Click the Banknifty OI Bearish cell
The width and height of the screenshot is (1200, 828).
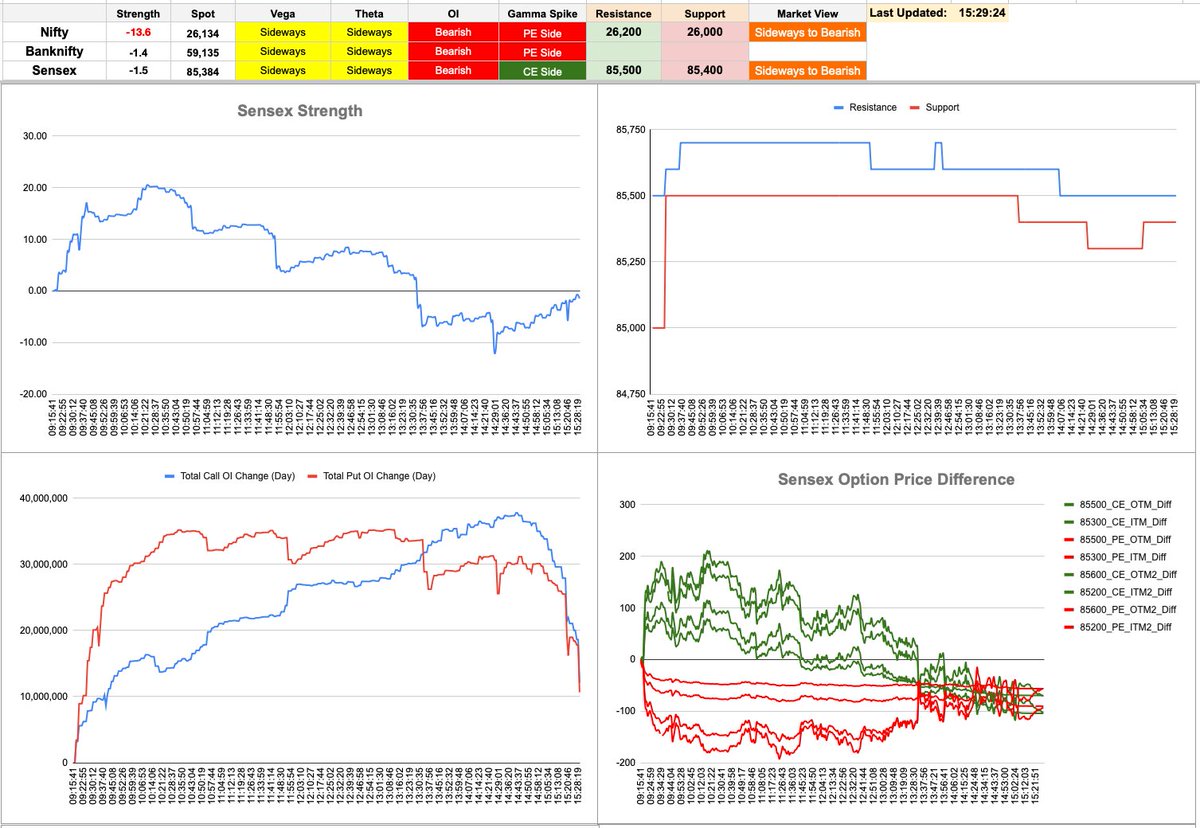[453, 51]
